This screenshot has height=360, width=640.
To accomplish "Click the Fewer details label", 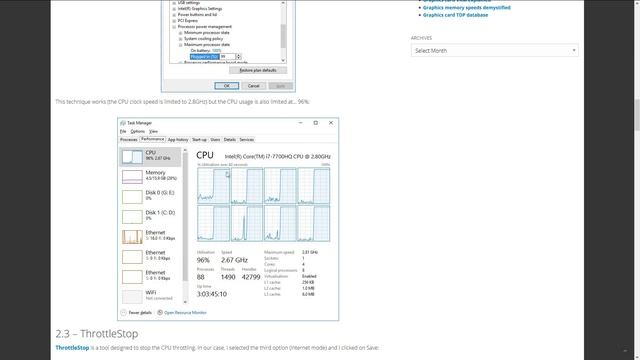I will 140,313.
